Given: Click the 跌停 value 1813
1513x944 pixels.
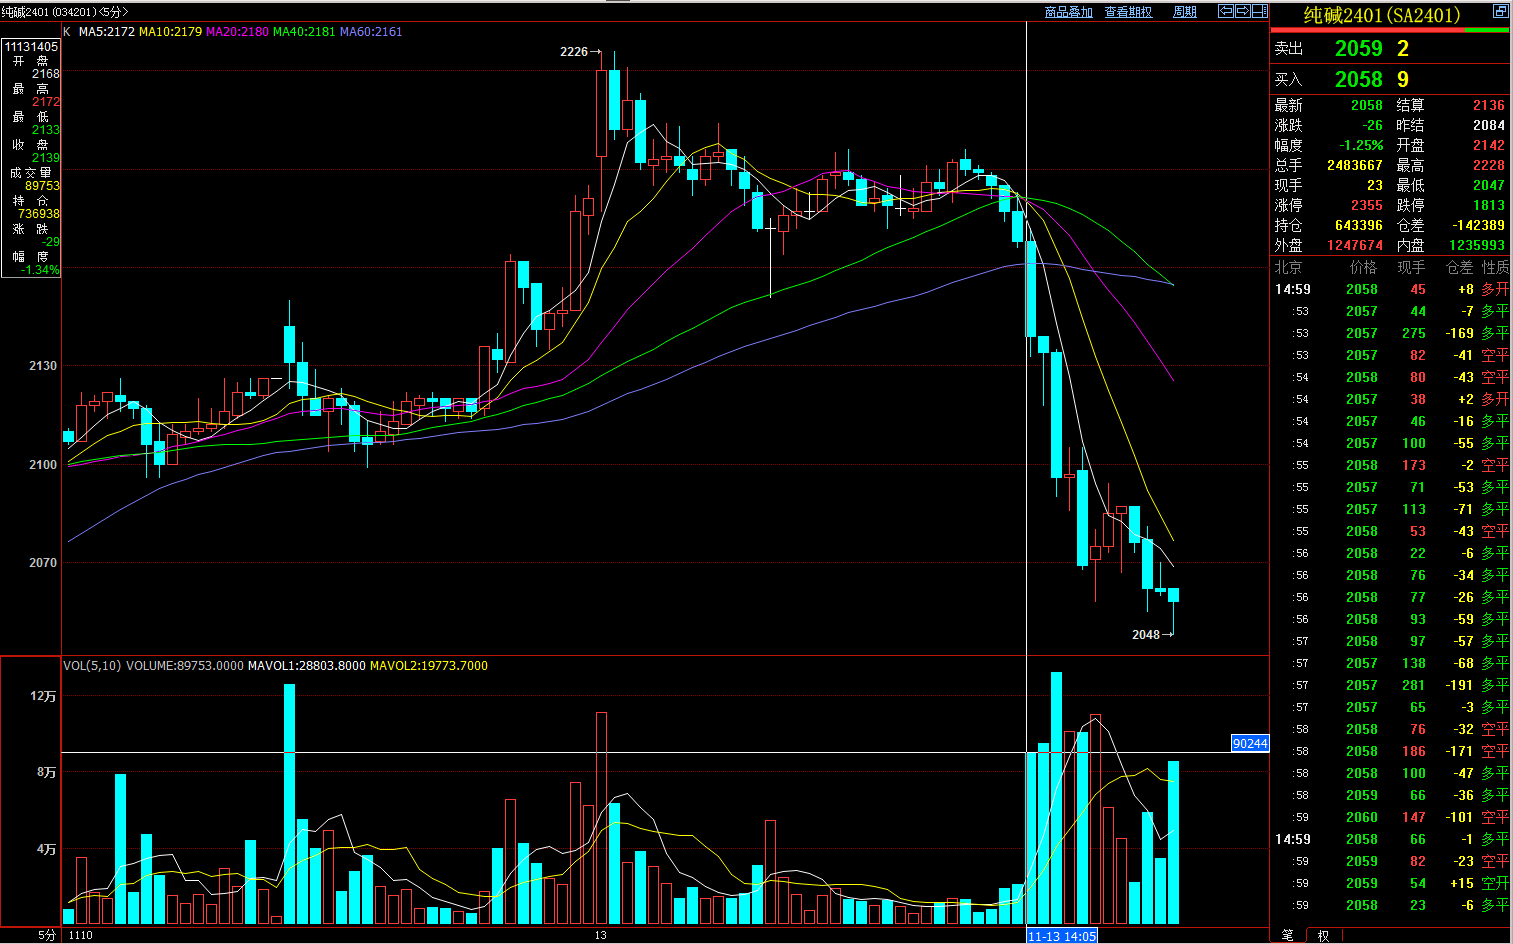Looking at the screenshot, I should click(1488, 205).
